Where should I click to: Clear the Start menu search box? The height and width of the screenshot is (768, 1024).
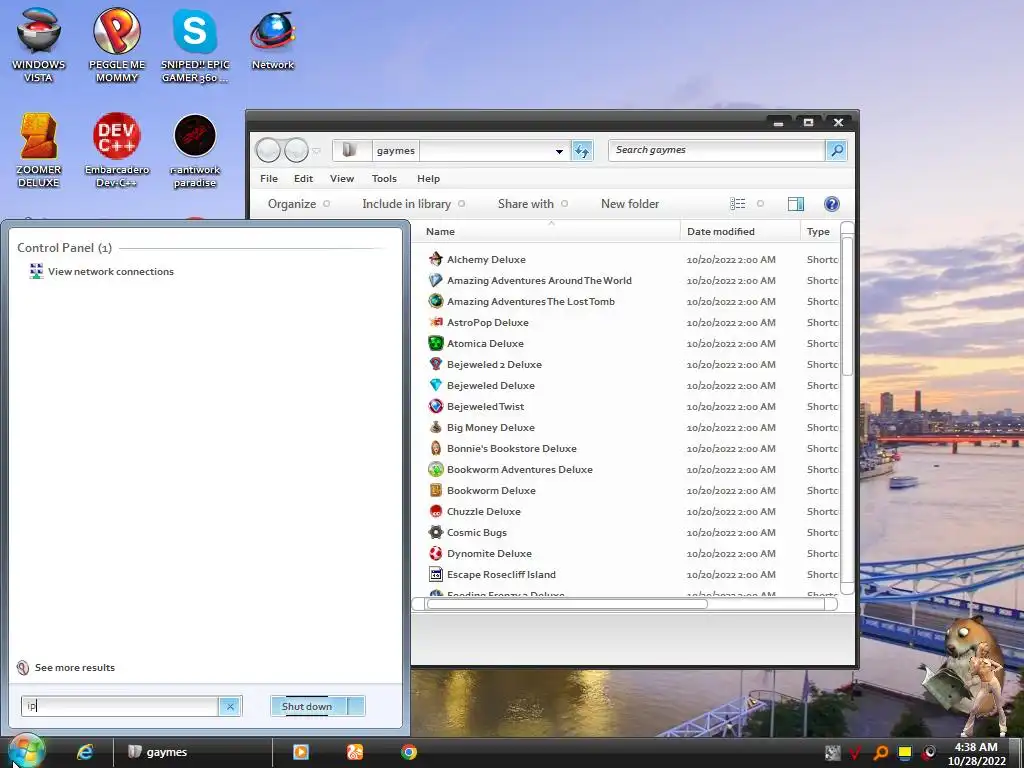230,706
